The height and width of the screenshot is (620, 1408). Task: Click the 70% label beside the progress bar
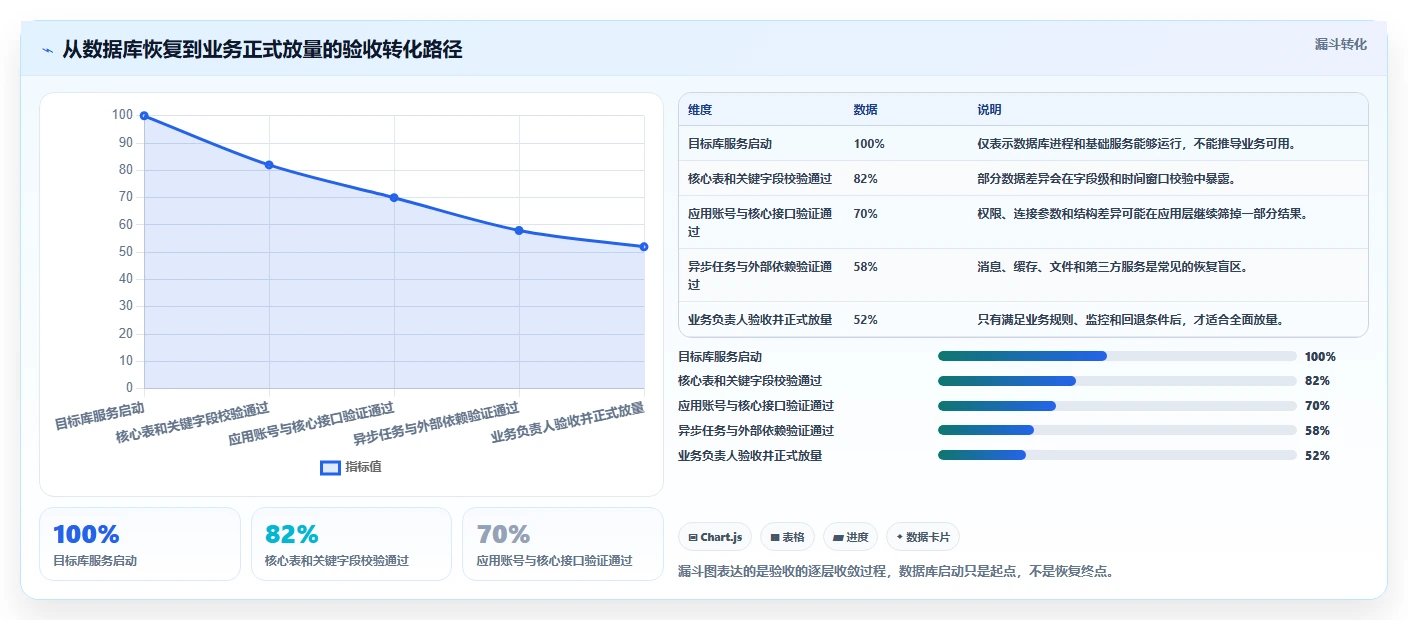(1317, 406)
